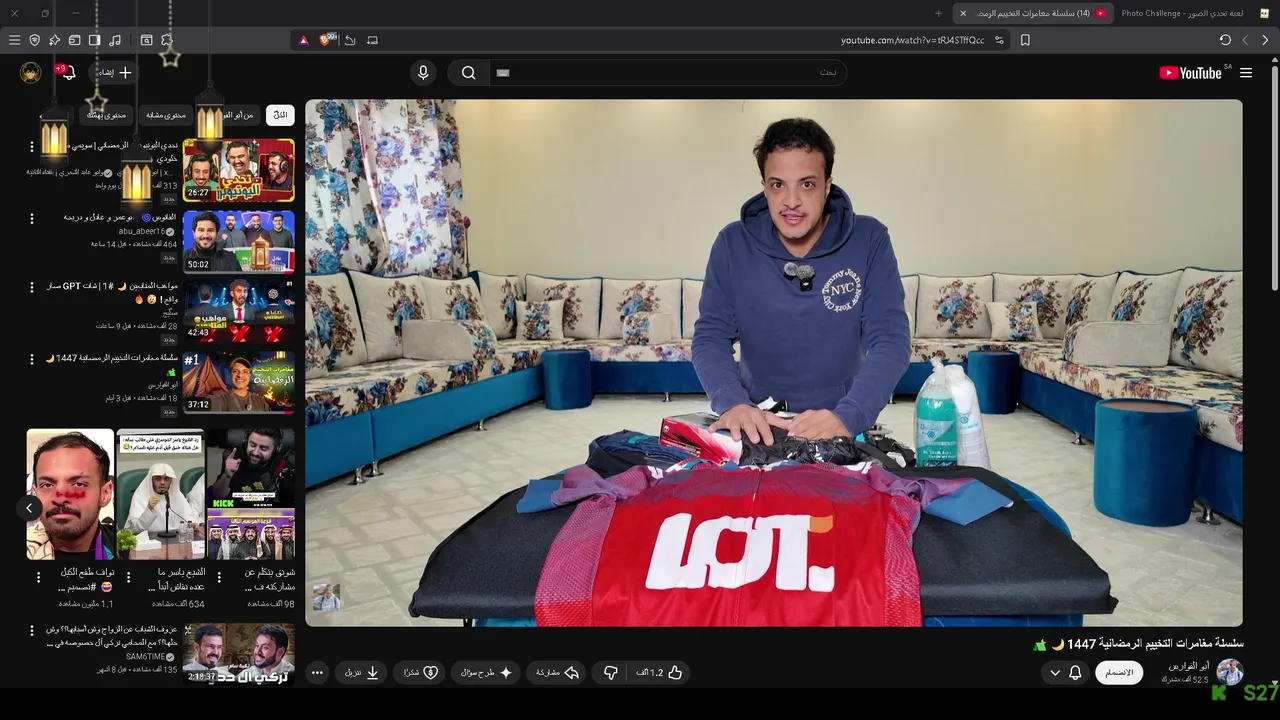1280x720 pixels.
Task: Open options menu for the 634 thousand views Short
Action: tap(128, 577)
